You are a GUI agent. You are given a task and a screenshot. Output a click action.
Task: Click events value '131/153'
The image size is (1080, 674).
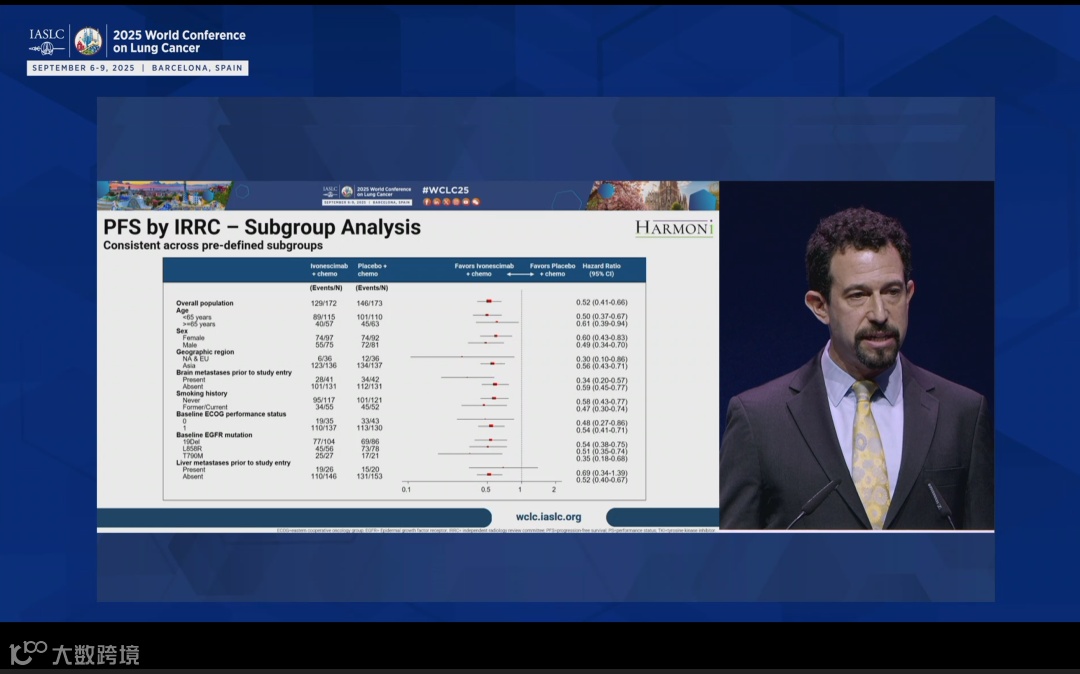click(369, 476)
